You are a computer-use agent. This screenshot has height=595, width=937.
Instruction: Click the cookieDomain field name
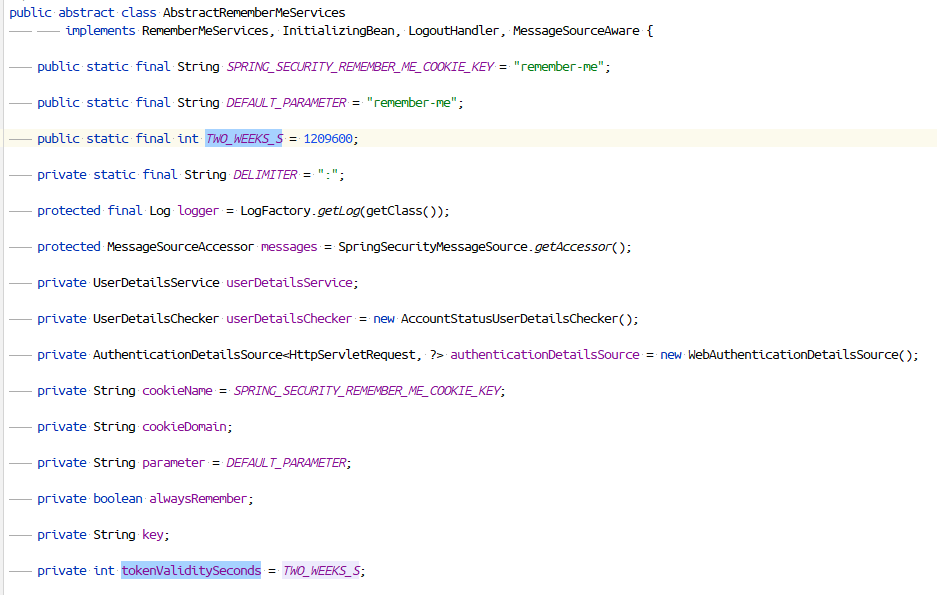185,427
